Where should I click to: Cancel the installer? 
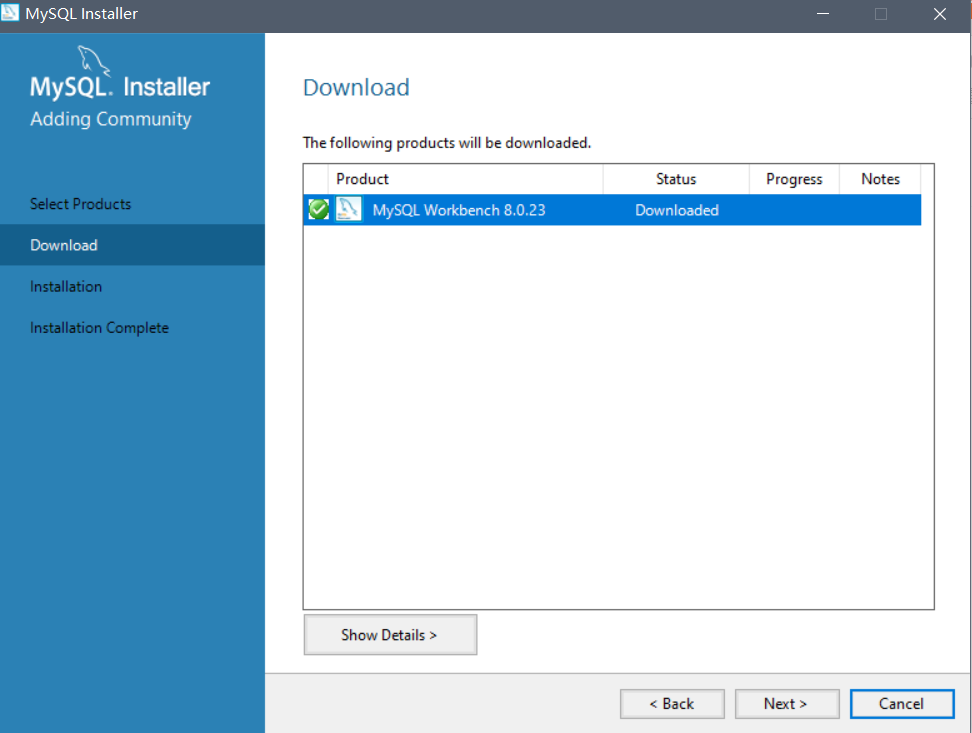click(902, 704)
